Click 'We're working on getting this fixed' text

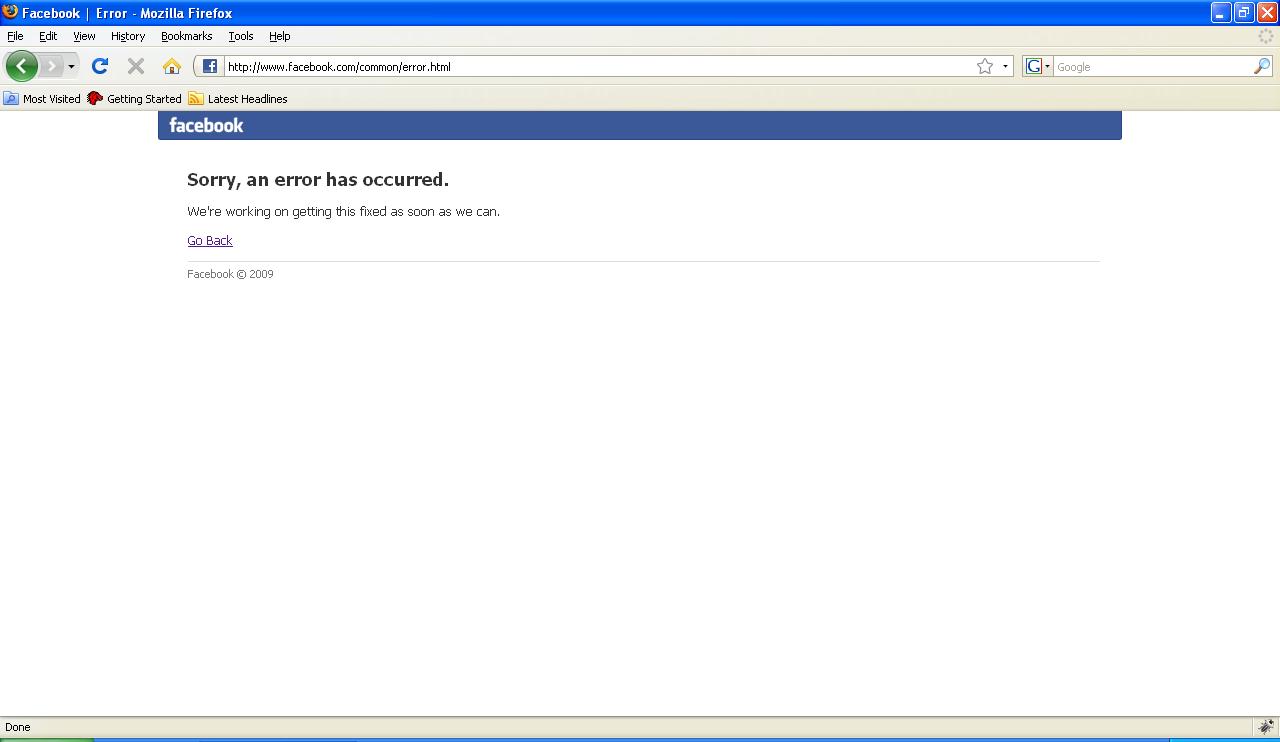tap(343, 212)
